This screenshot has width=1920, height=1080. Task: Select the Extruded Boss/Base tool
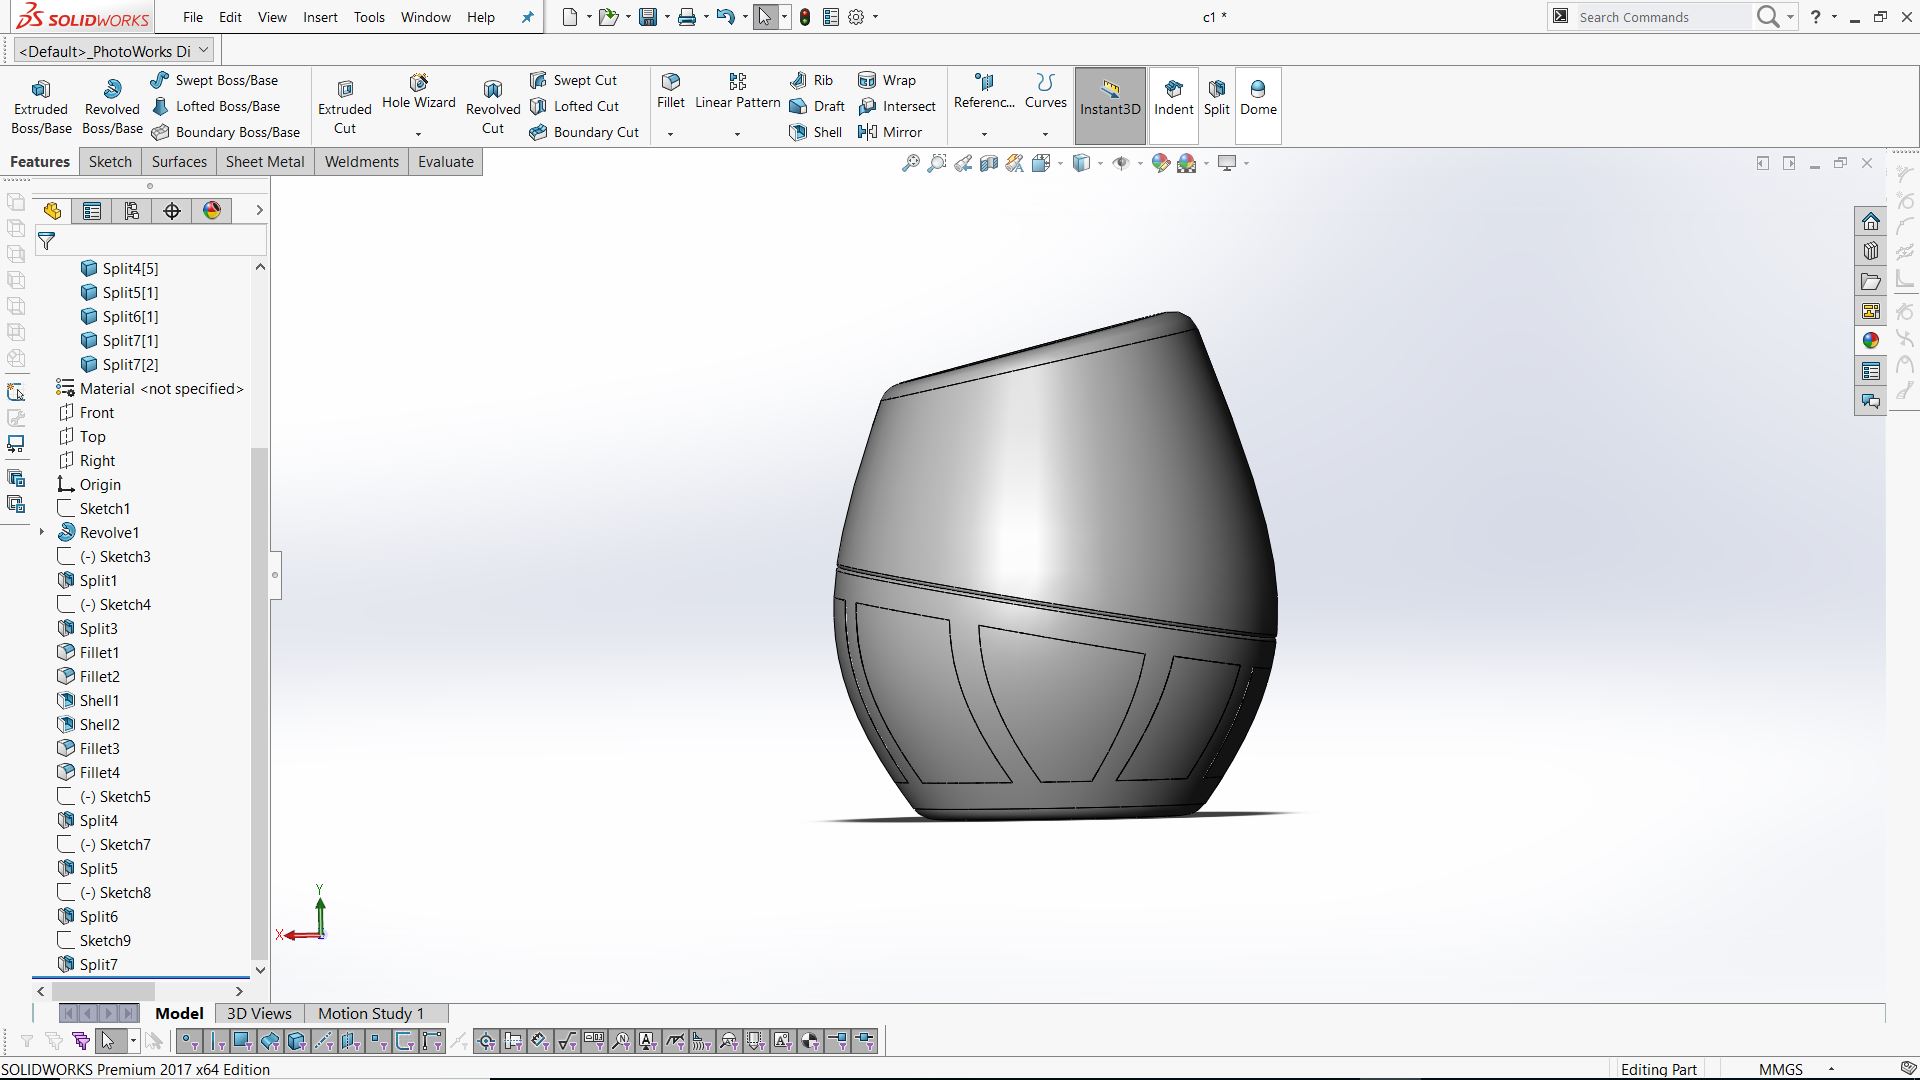41,106
